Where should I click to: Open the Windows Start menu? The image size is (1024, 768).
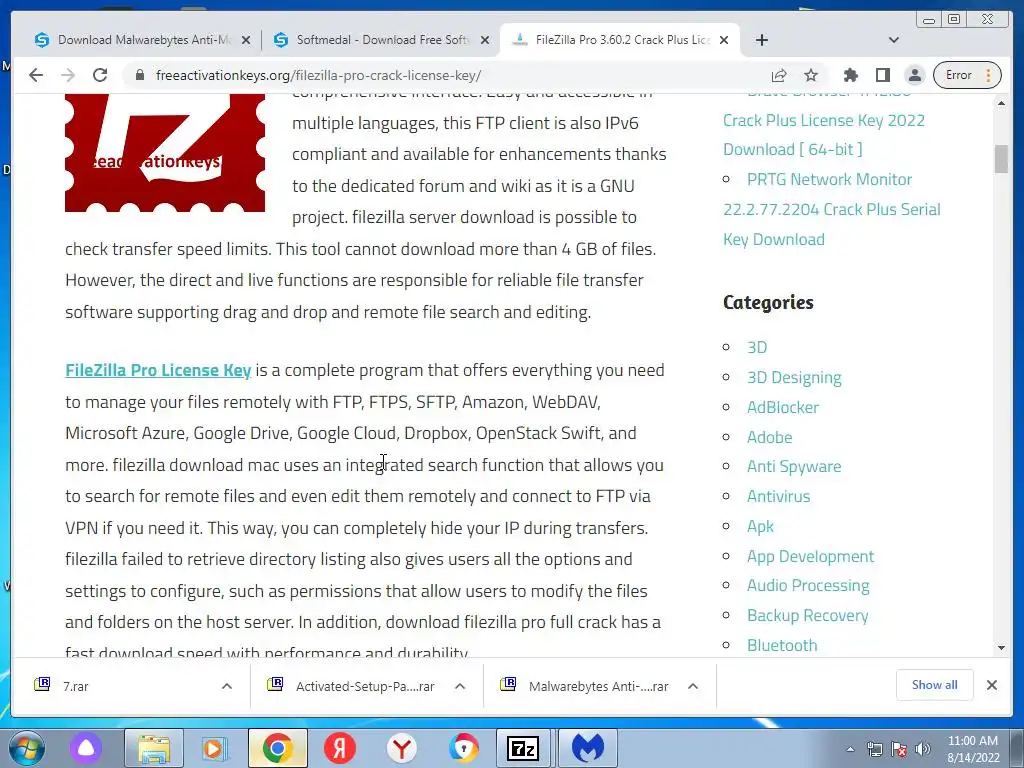point(26,748)
